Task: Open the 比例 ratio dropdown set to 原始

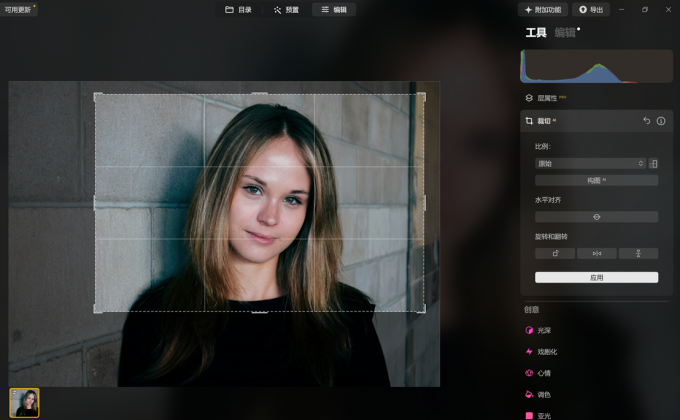Action: pyautogui.click(x=590, y=163)
